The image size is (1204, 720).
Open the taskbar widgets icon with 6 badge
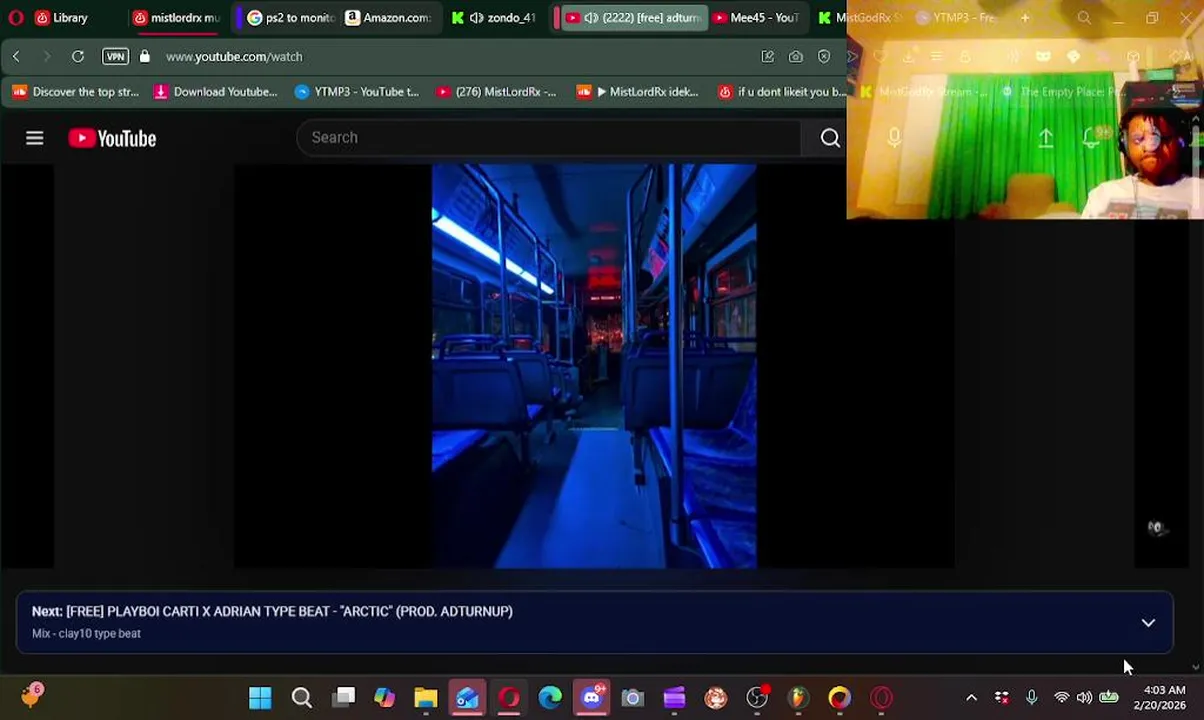tap(31, 695)
